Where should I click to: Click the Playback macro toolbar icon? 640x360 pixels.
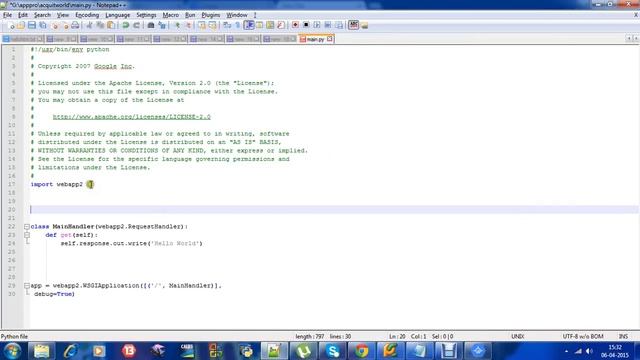pyautogui.click(x=317, y=25)
